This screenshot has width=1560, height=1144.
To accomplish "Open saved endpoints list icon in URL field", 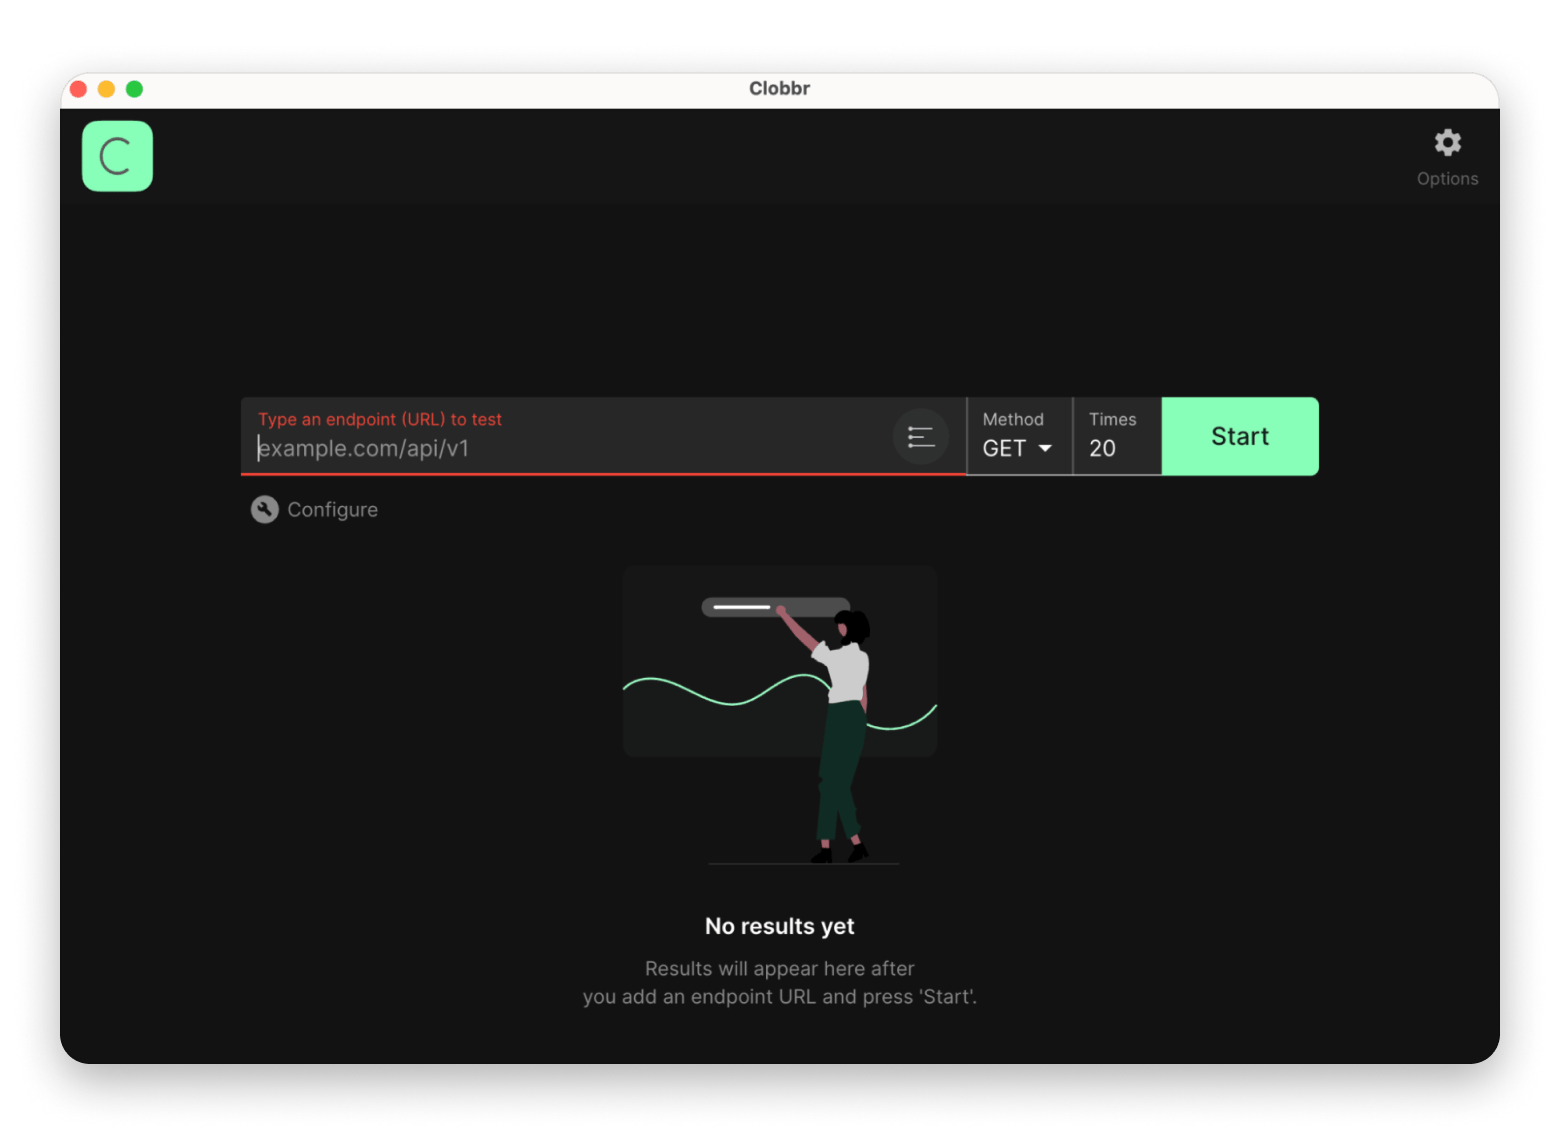I will pyautogui.click(x=920, y=437).
